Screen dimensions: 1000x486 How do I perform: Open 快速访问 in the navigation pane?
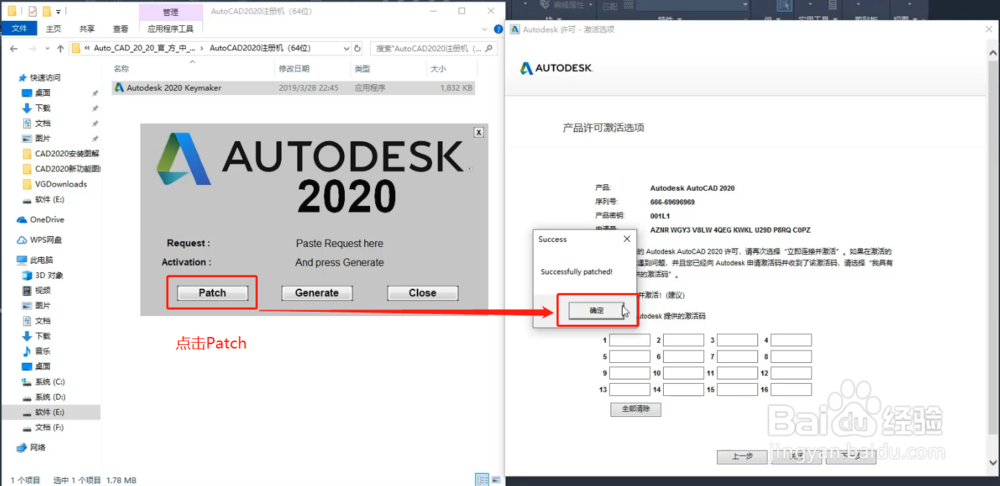pos(45,78)
